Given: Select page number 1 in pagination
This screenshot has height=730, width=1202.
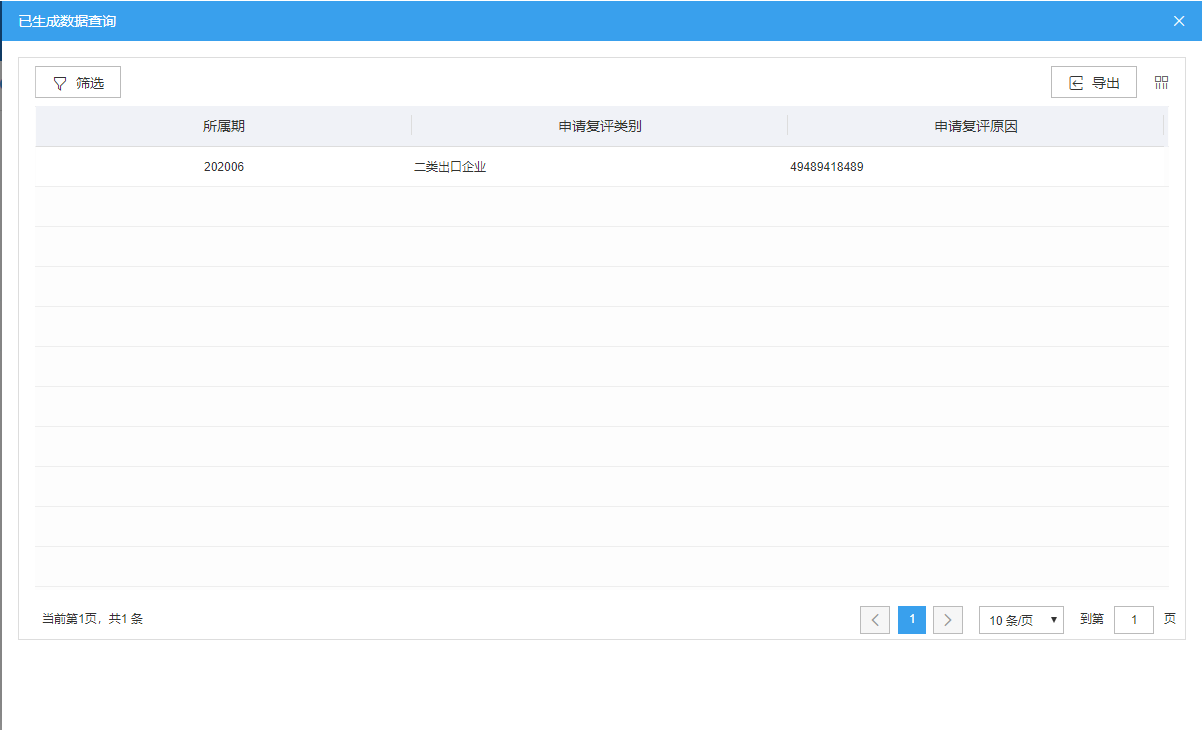Looking at the screenshot, I should [911, 620].
